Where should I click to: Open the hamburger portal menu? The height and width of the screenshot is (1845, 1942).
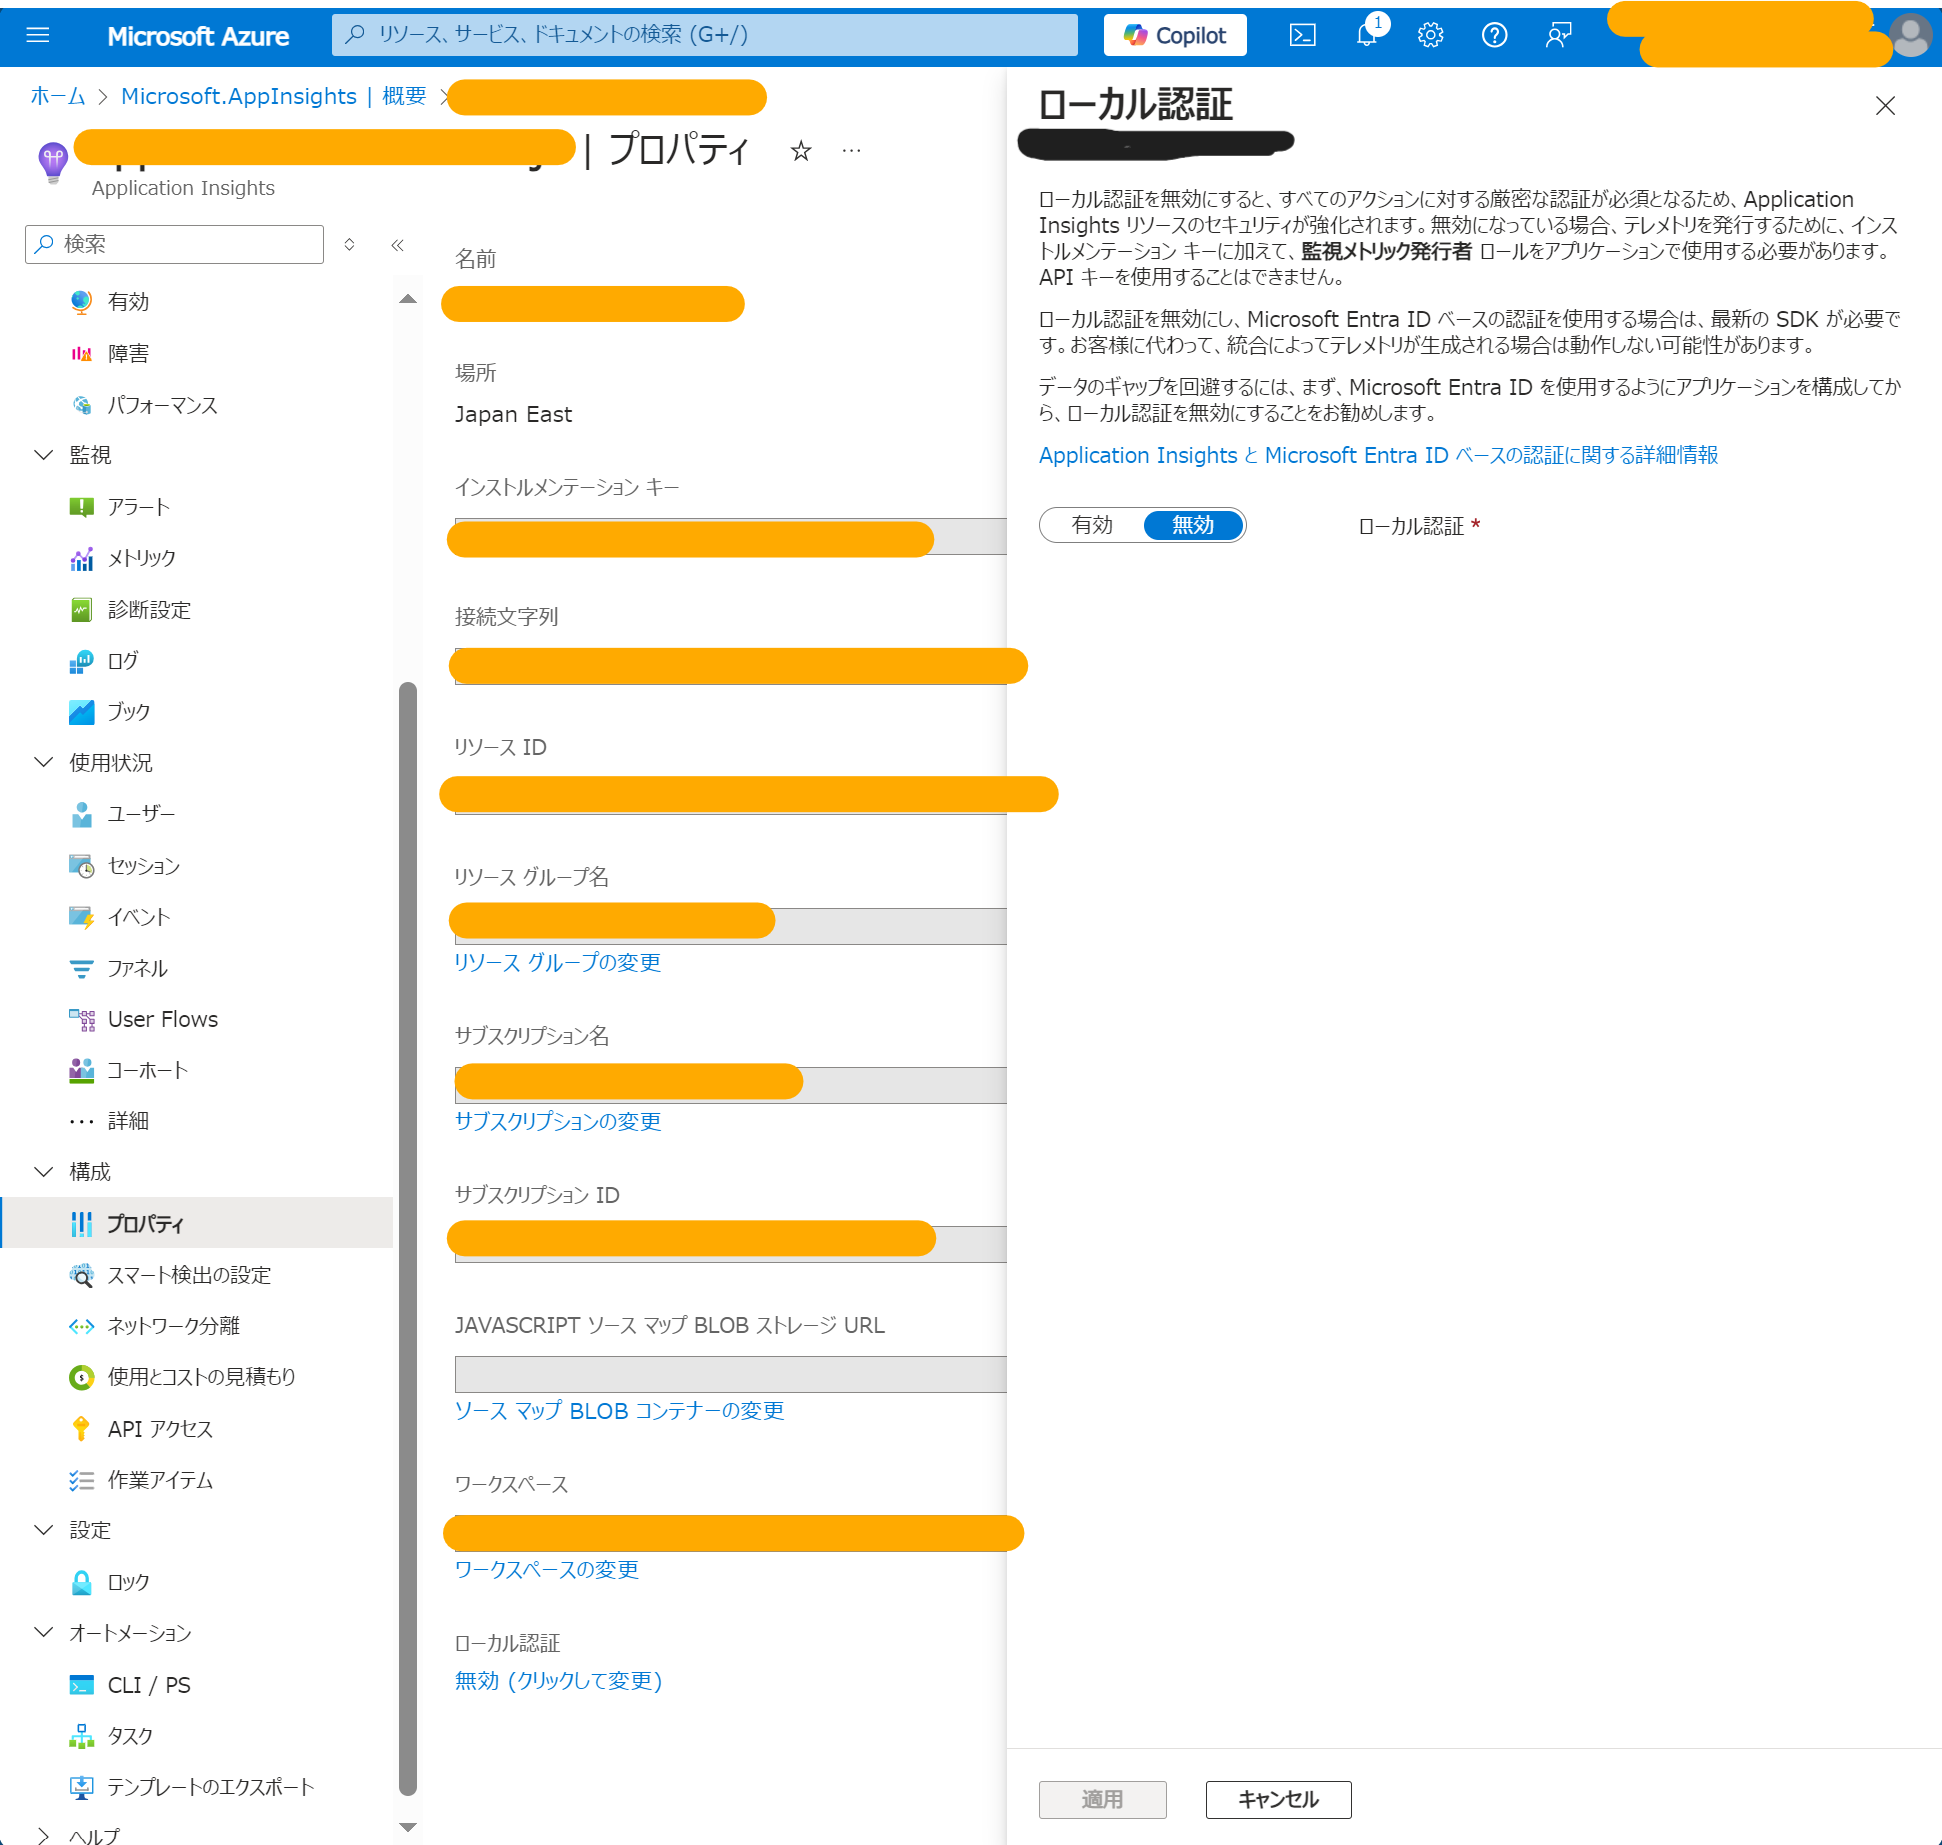tap(38, 36)
